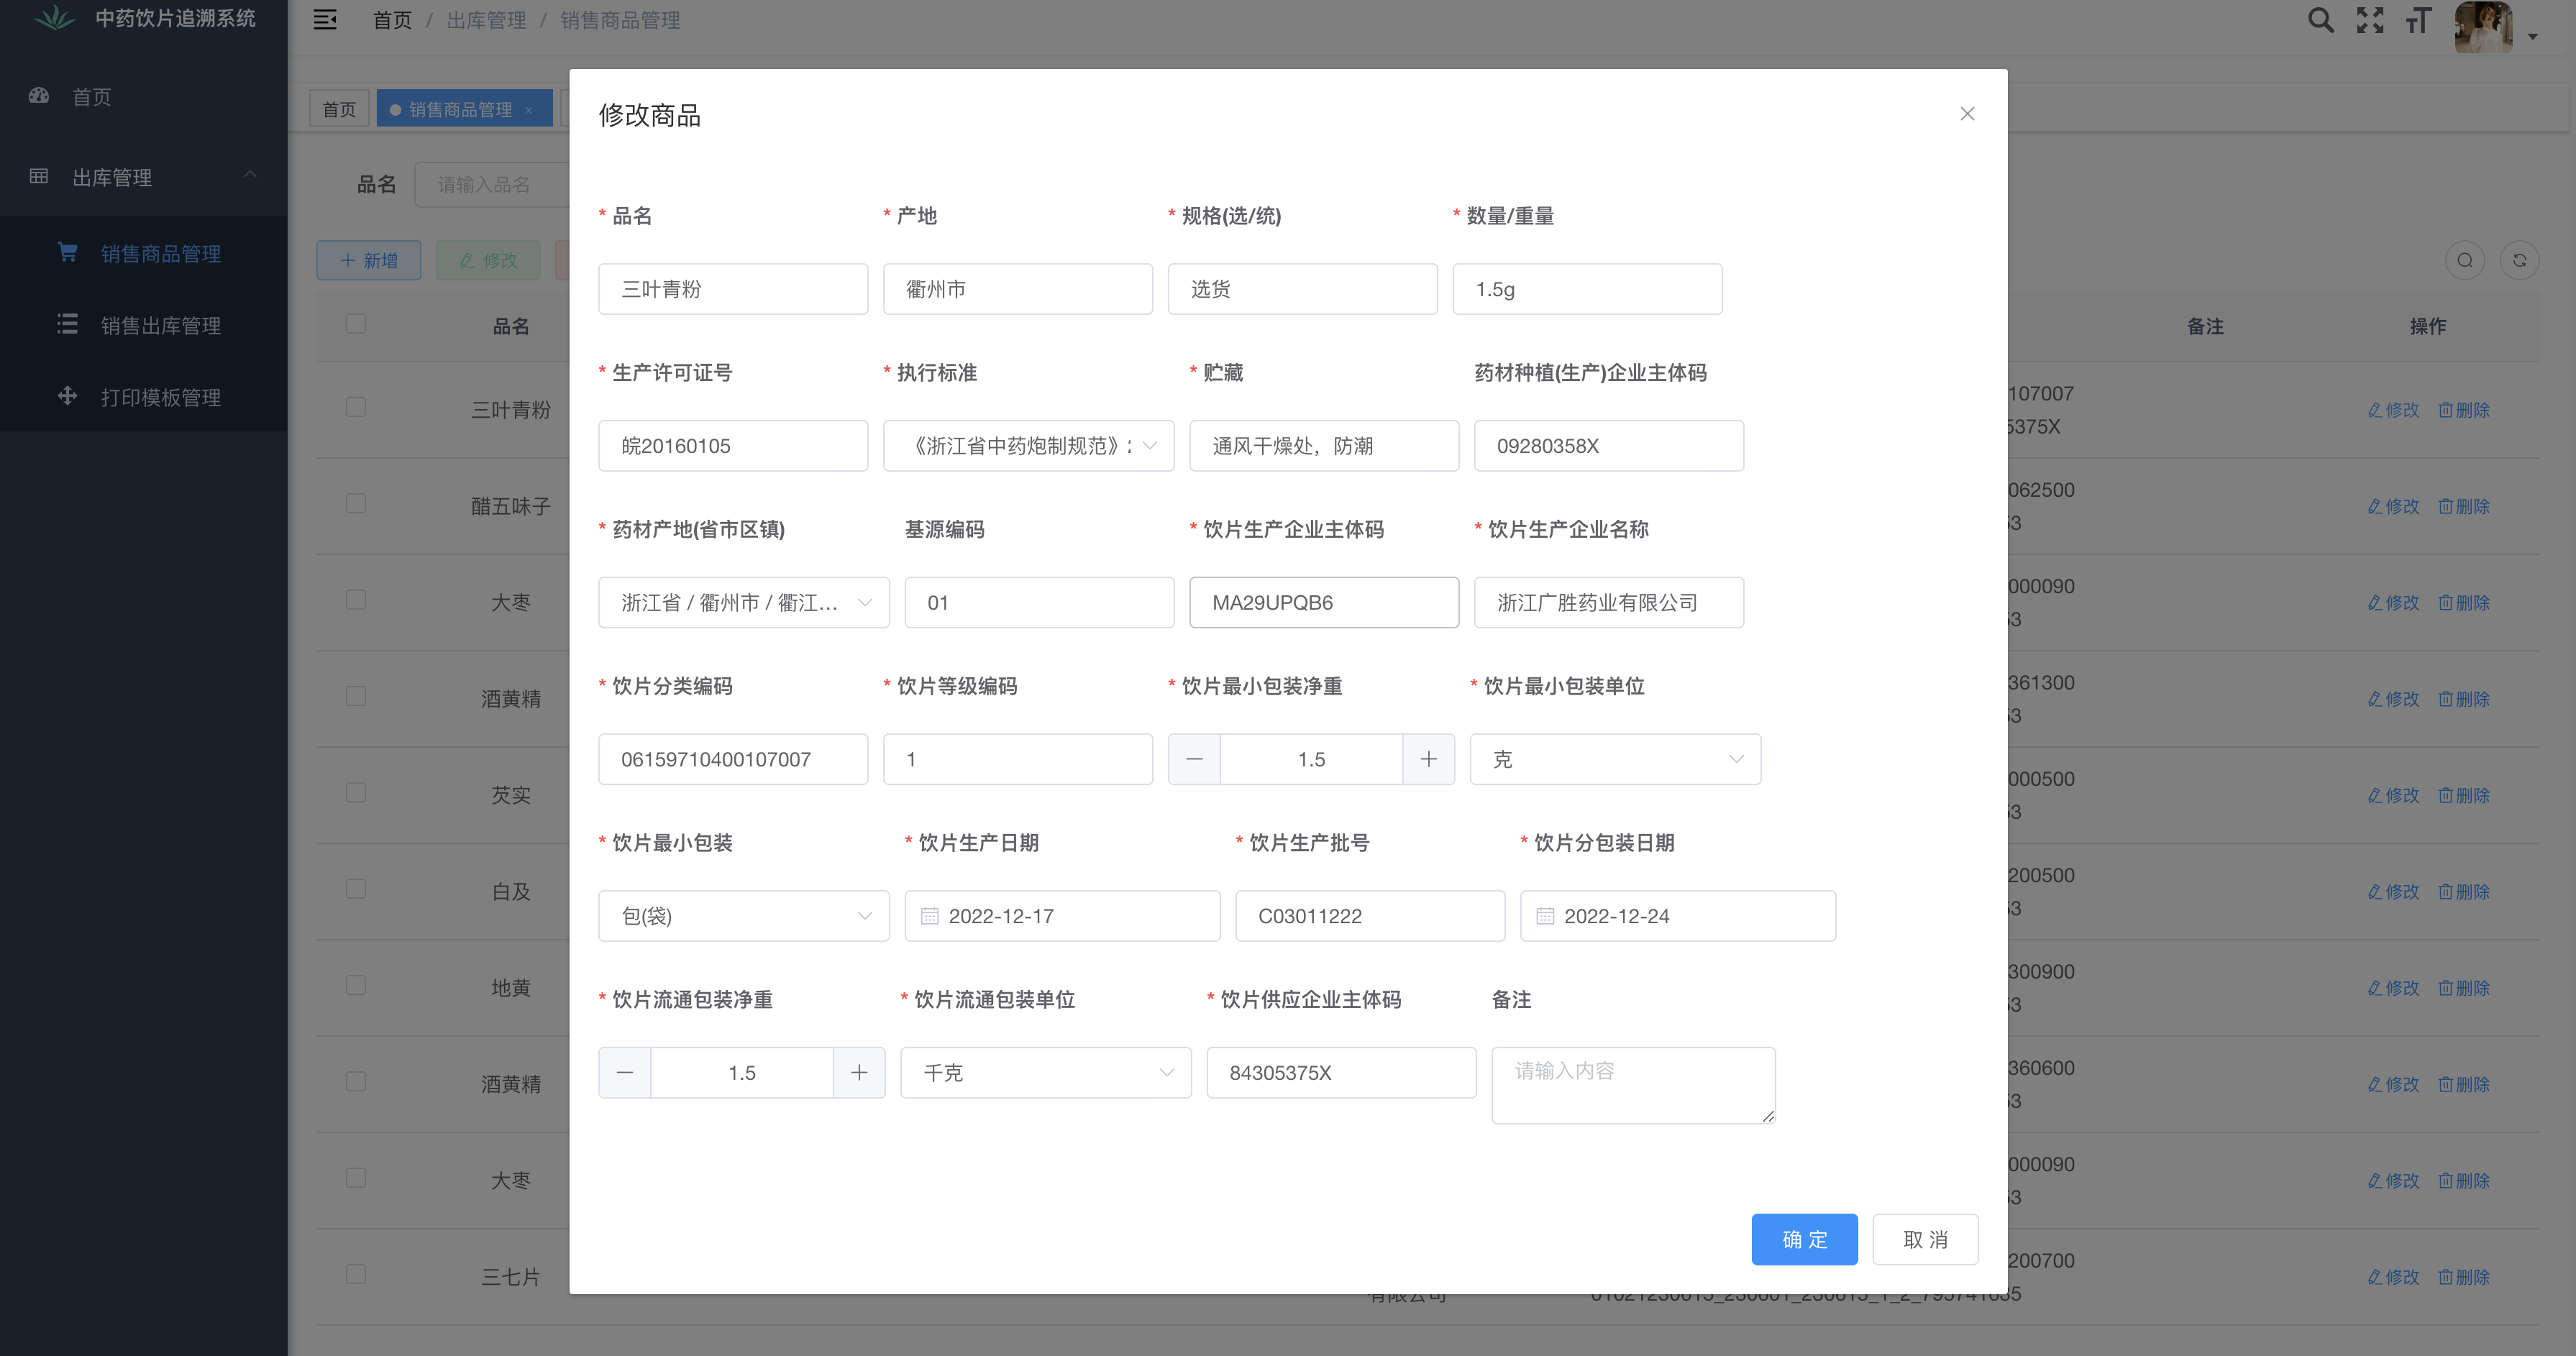Screen dimensions: 2576x1356
Task: Collapse the 出库管理 sidebar menu
Action: click(144, 177)
